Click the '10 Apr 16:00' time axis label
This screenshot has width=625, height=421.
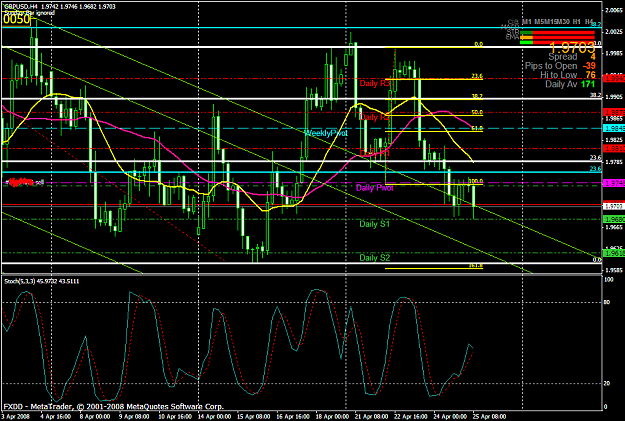[174, 417]
